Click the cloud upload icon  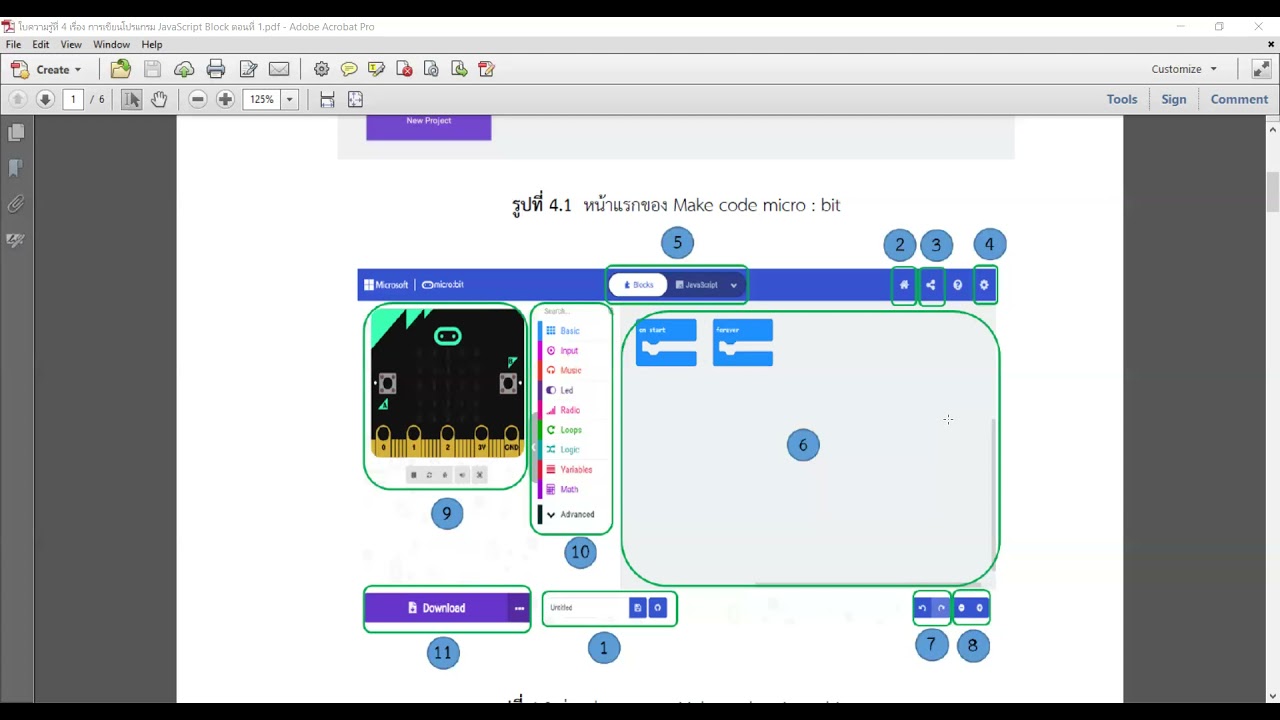pos(184,69)
